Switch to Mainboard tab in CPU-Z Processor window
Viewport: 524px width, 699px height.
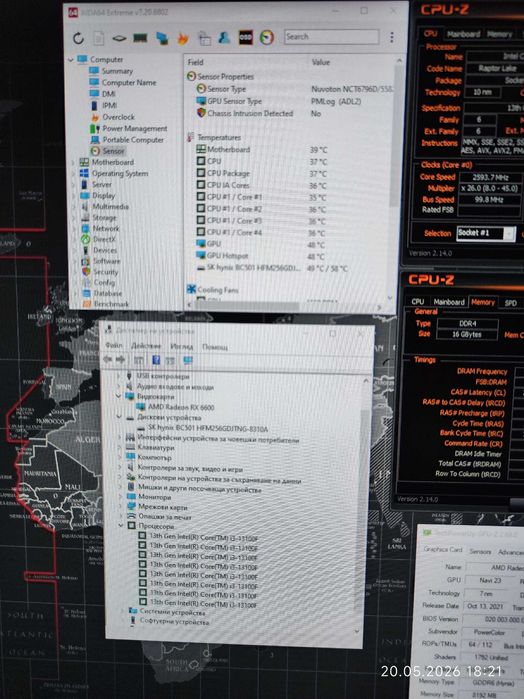[464, 34]
